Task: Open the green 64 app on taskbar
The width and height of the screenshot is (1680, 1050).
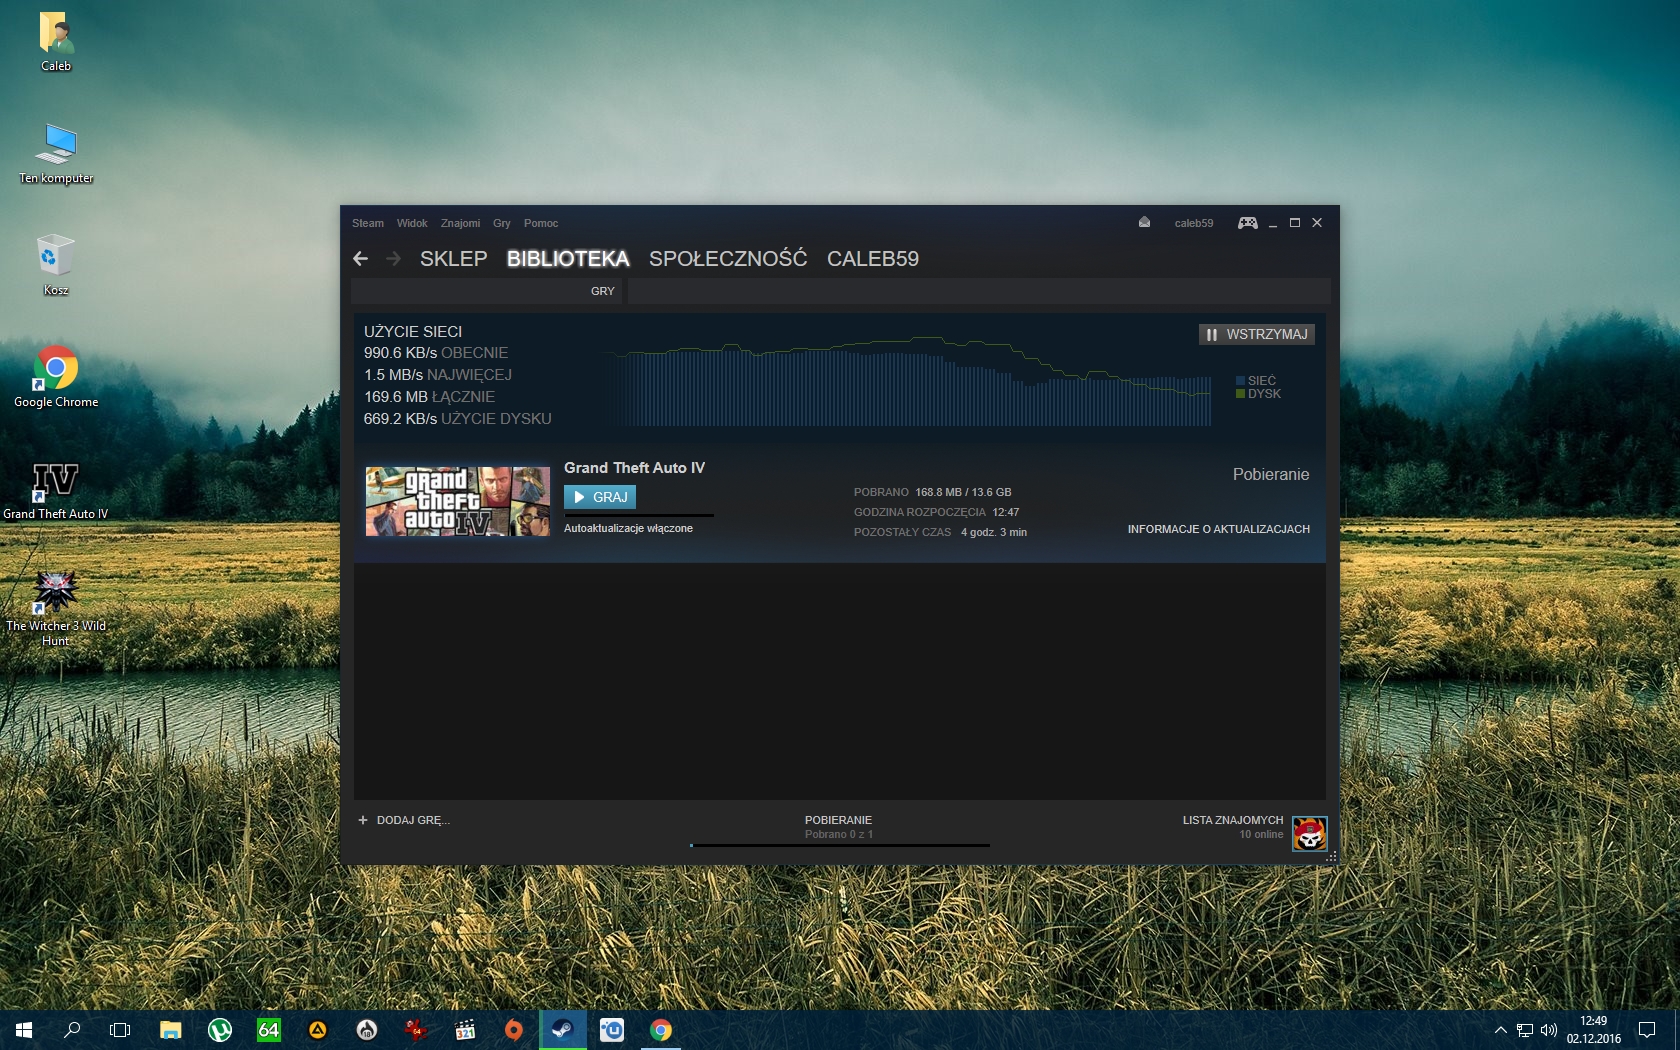Action: click(x=269, y=1030)
